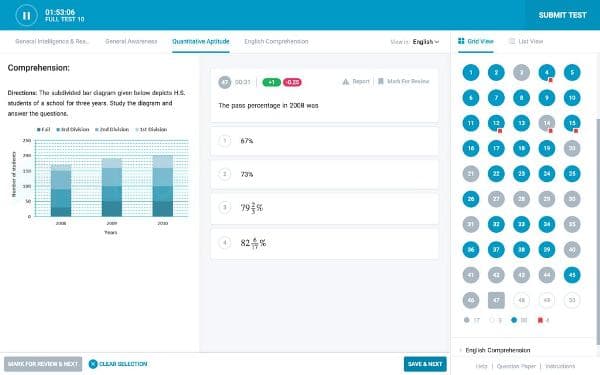Open the General Intelligence & Reasoning tab
This screenshot has width=600, height=375.
52,41
